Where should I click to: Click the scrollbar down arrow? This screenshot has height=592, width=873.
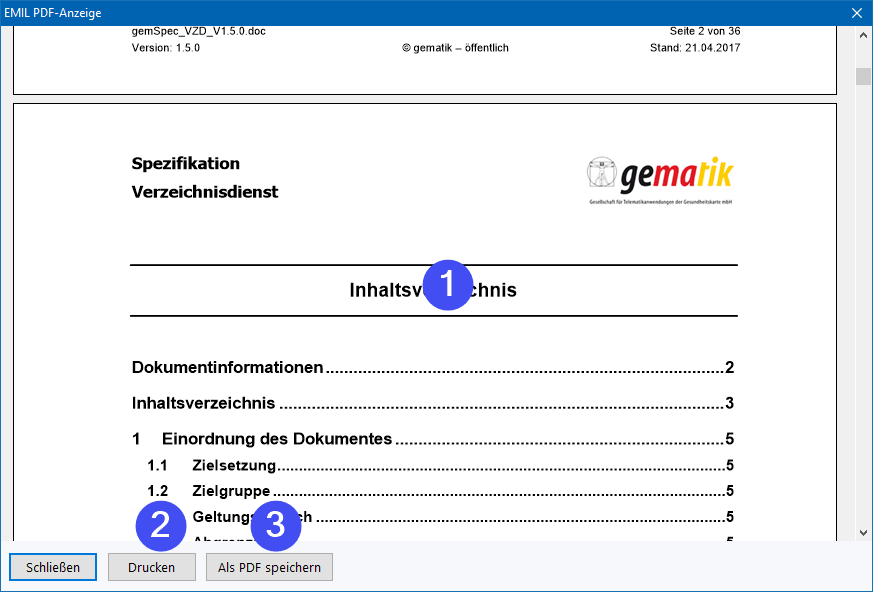point(862,534)
